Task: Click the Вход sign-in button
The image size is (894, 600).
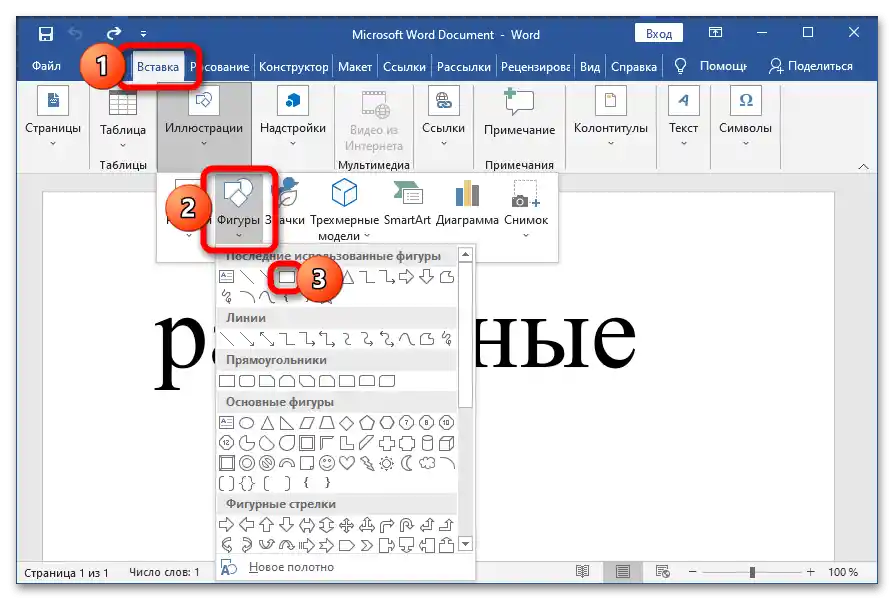Action: (x=659, y=34)
